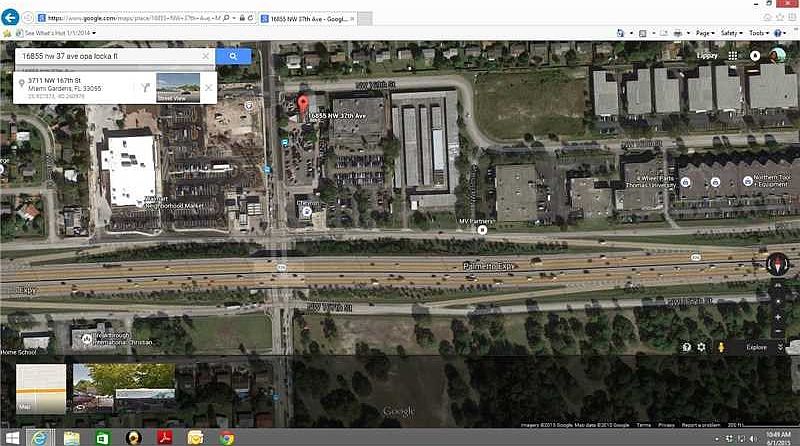Open the Tools menu dropdown
Image resolution: width=800 pixels, height=446 pixels.
tap(759, 33)
